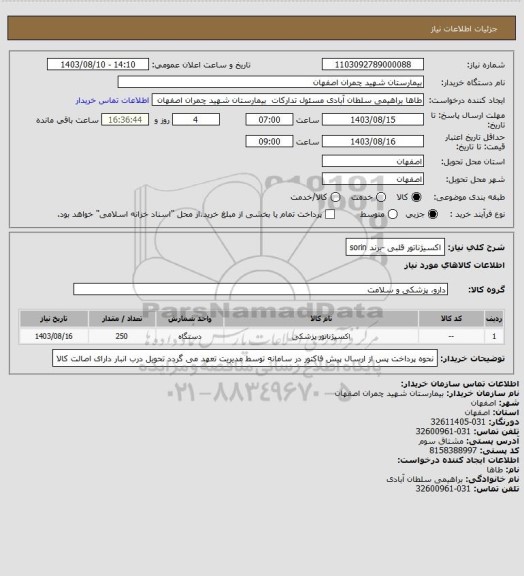Click the postal code 8158388997
The width and height of the screenshot is (524, 576).
(453, 450)
